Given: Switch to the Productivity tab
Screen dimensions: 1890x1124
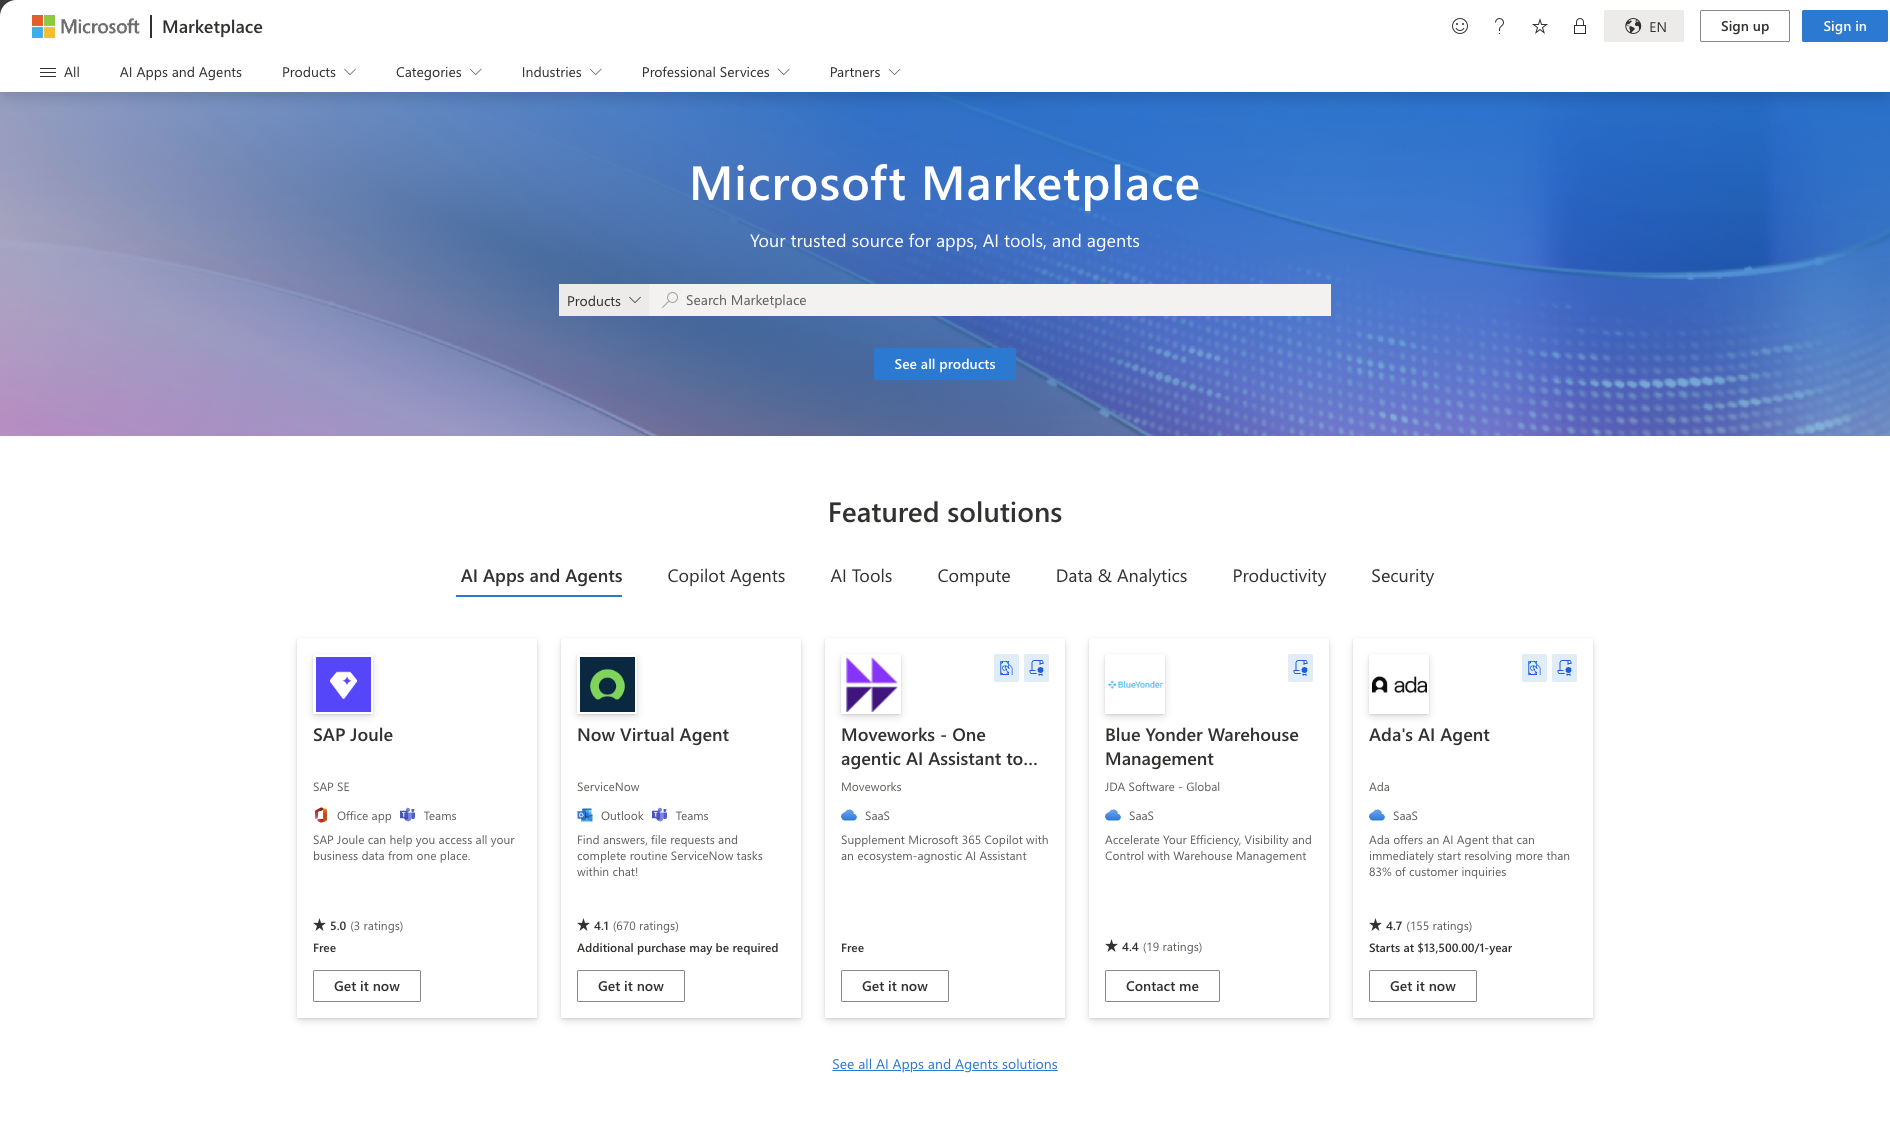Looking at the screenshot, I should (1279, 576).
